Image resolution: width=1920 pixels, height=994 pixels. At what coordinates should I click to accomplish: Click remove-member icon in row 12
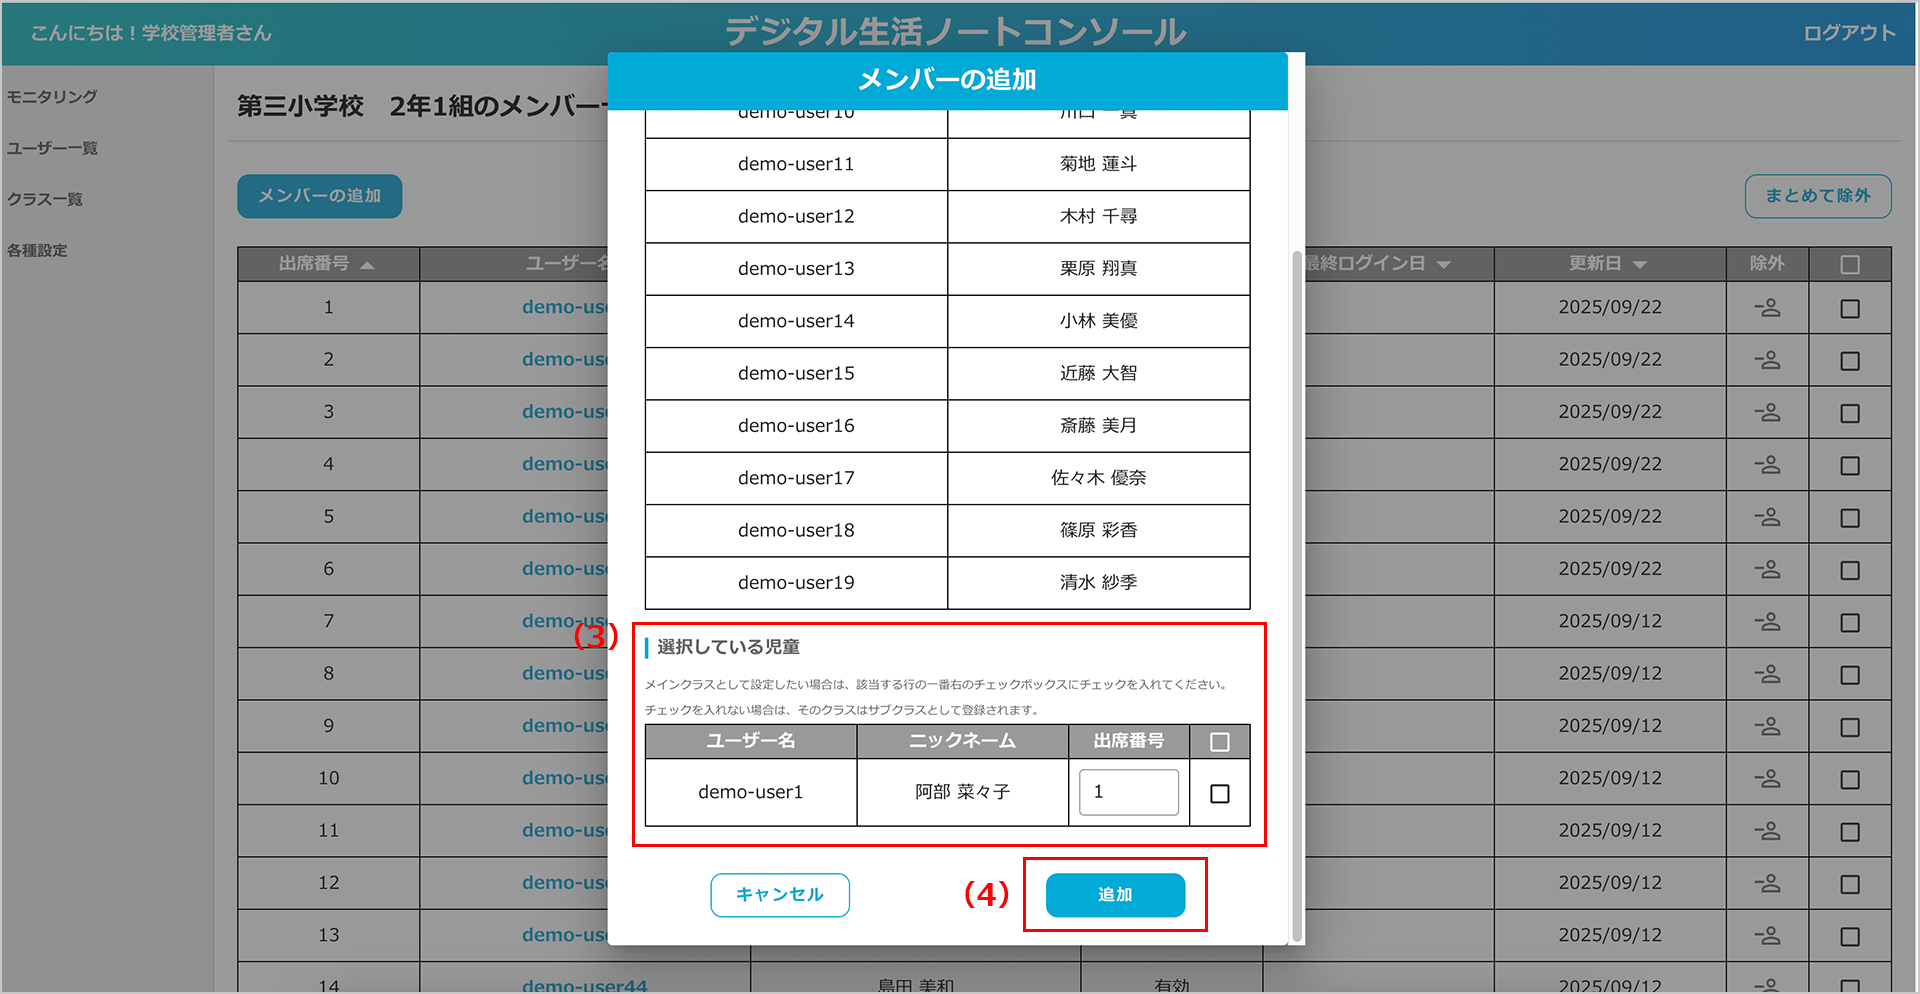(1767, 883)
